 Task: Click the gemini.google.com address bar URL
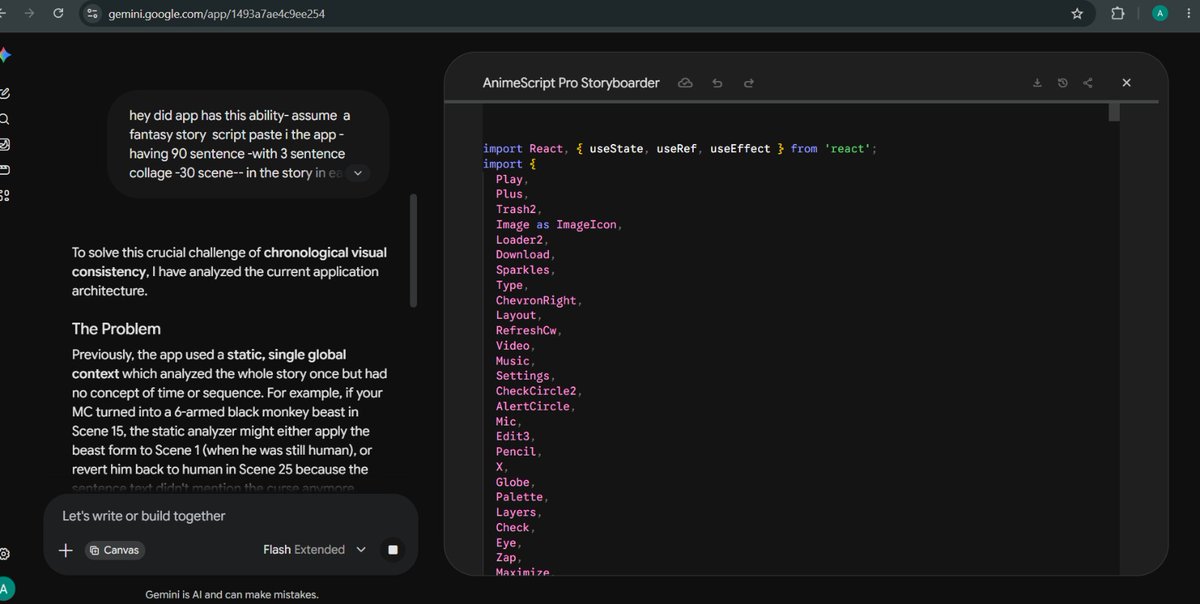tap(216, 14)
